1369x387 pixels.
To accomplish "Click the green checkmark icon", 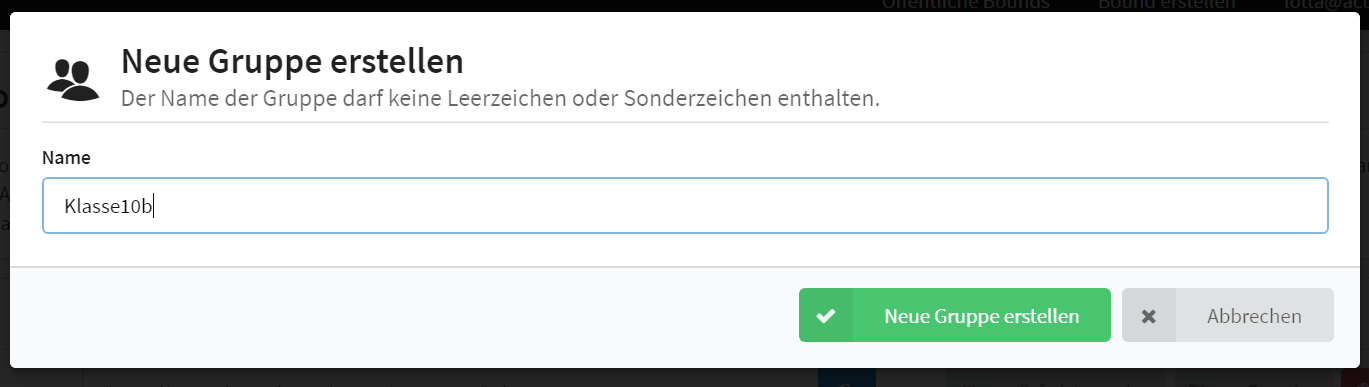I will coord(825,316).
